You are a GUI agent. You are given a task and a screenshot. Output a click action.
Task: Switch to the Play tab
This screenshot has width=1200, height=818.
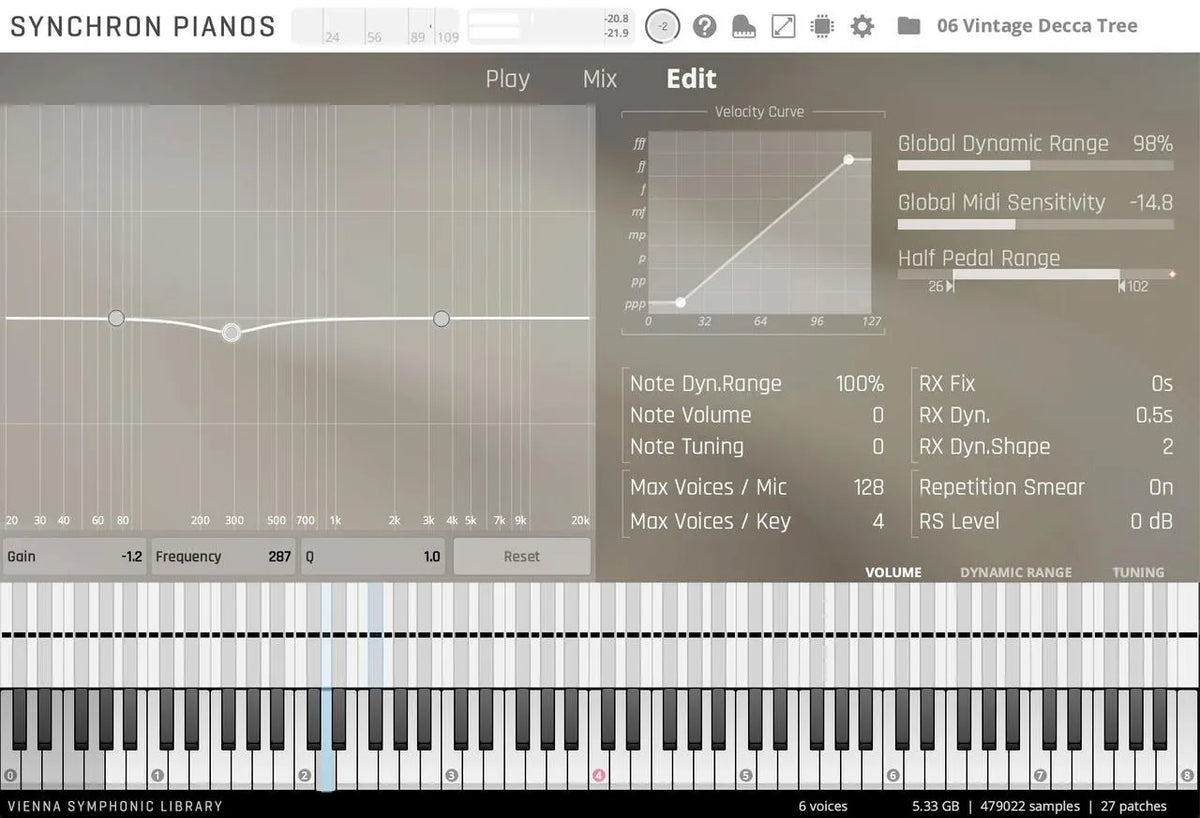[x=507, y=79]
